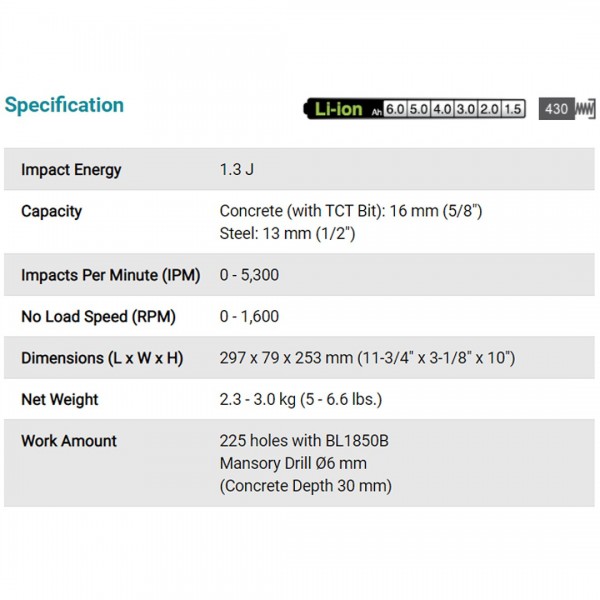
Task: Select the 2.0 Ah battery box
Action: [x=489, y=109]
